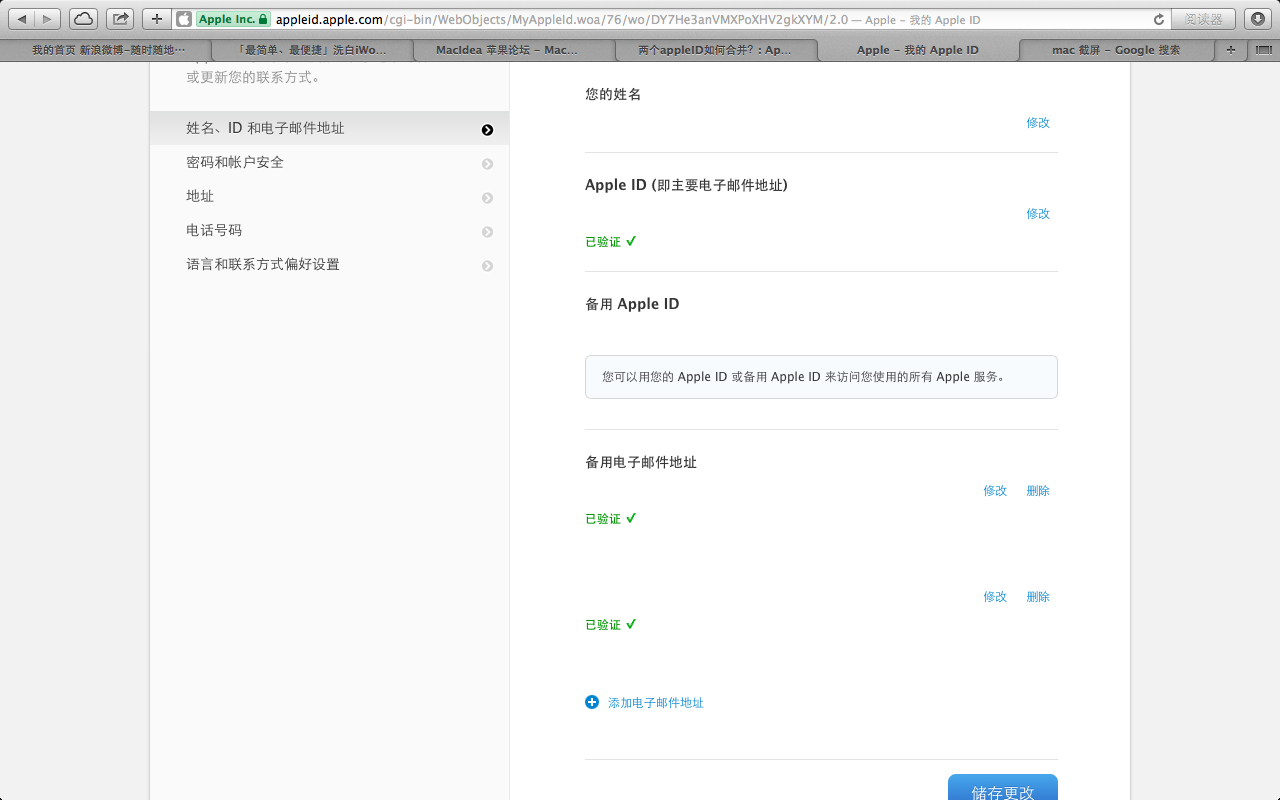The width and height of the screenshot is (1280, 800).
Task: Expand 密码和帐户安全 sidebar arrow
Action: tap(487, 164)
